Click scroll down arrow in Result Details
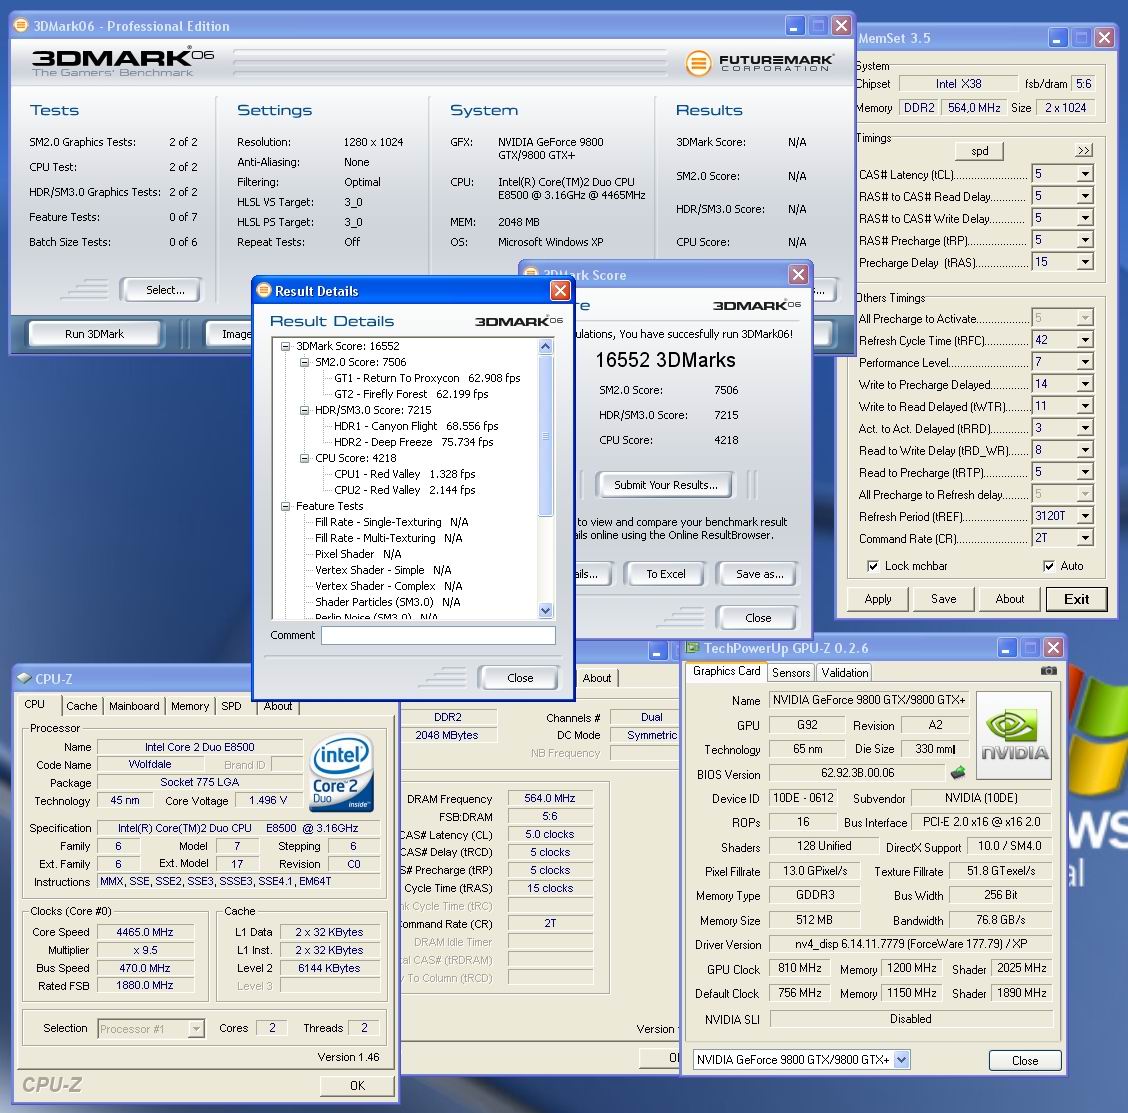 coord(545,611)
